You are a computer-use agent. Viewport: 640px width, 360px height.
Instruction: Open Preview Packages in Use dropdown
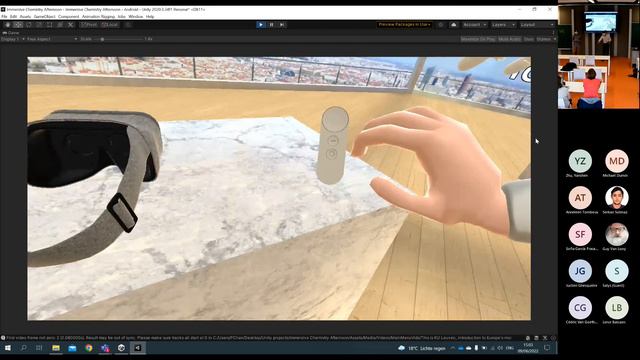pyautogui.click(x=404, y=25)
